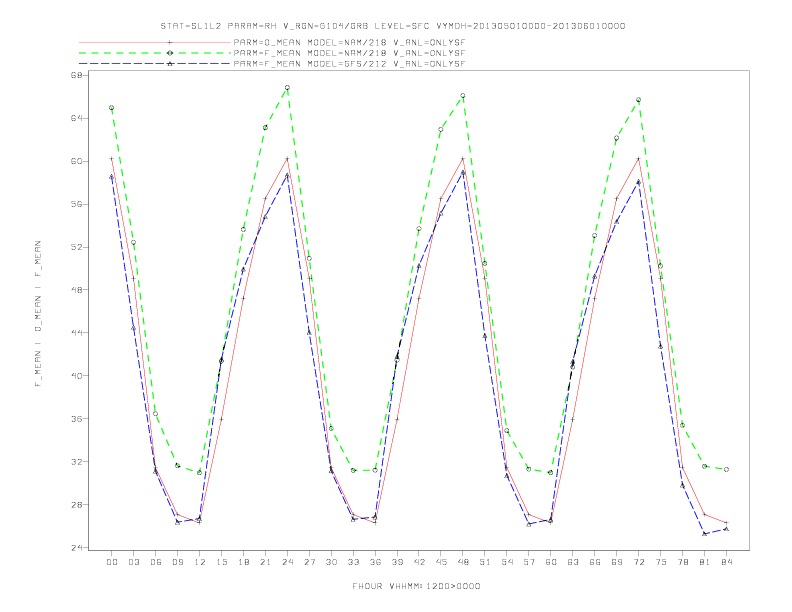Screen dimensions: 792x612
Task: Select the PARM=F_MEAN MODEL=NAM/218 legend label
Action: pyautogui.click(x=349, y=53)
